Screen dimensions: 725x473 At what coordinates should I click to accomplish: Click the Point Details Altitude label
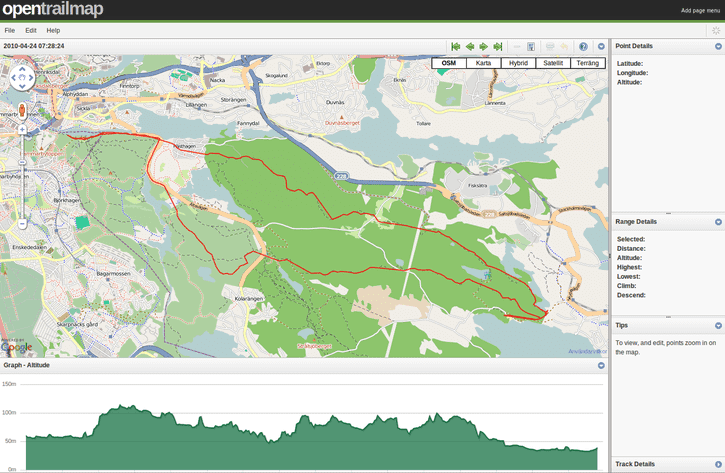coord(629,82)
